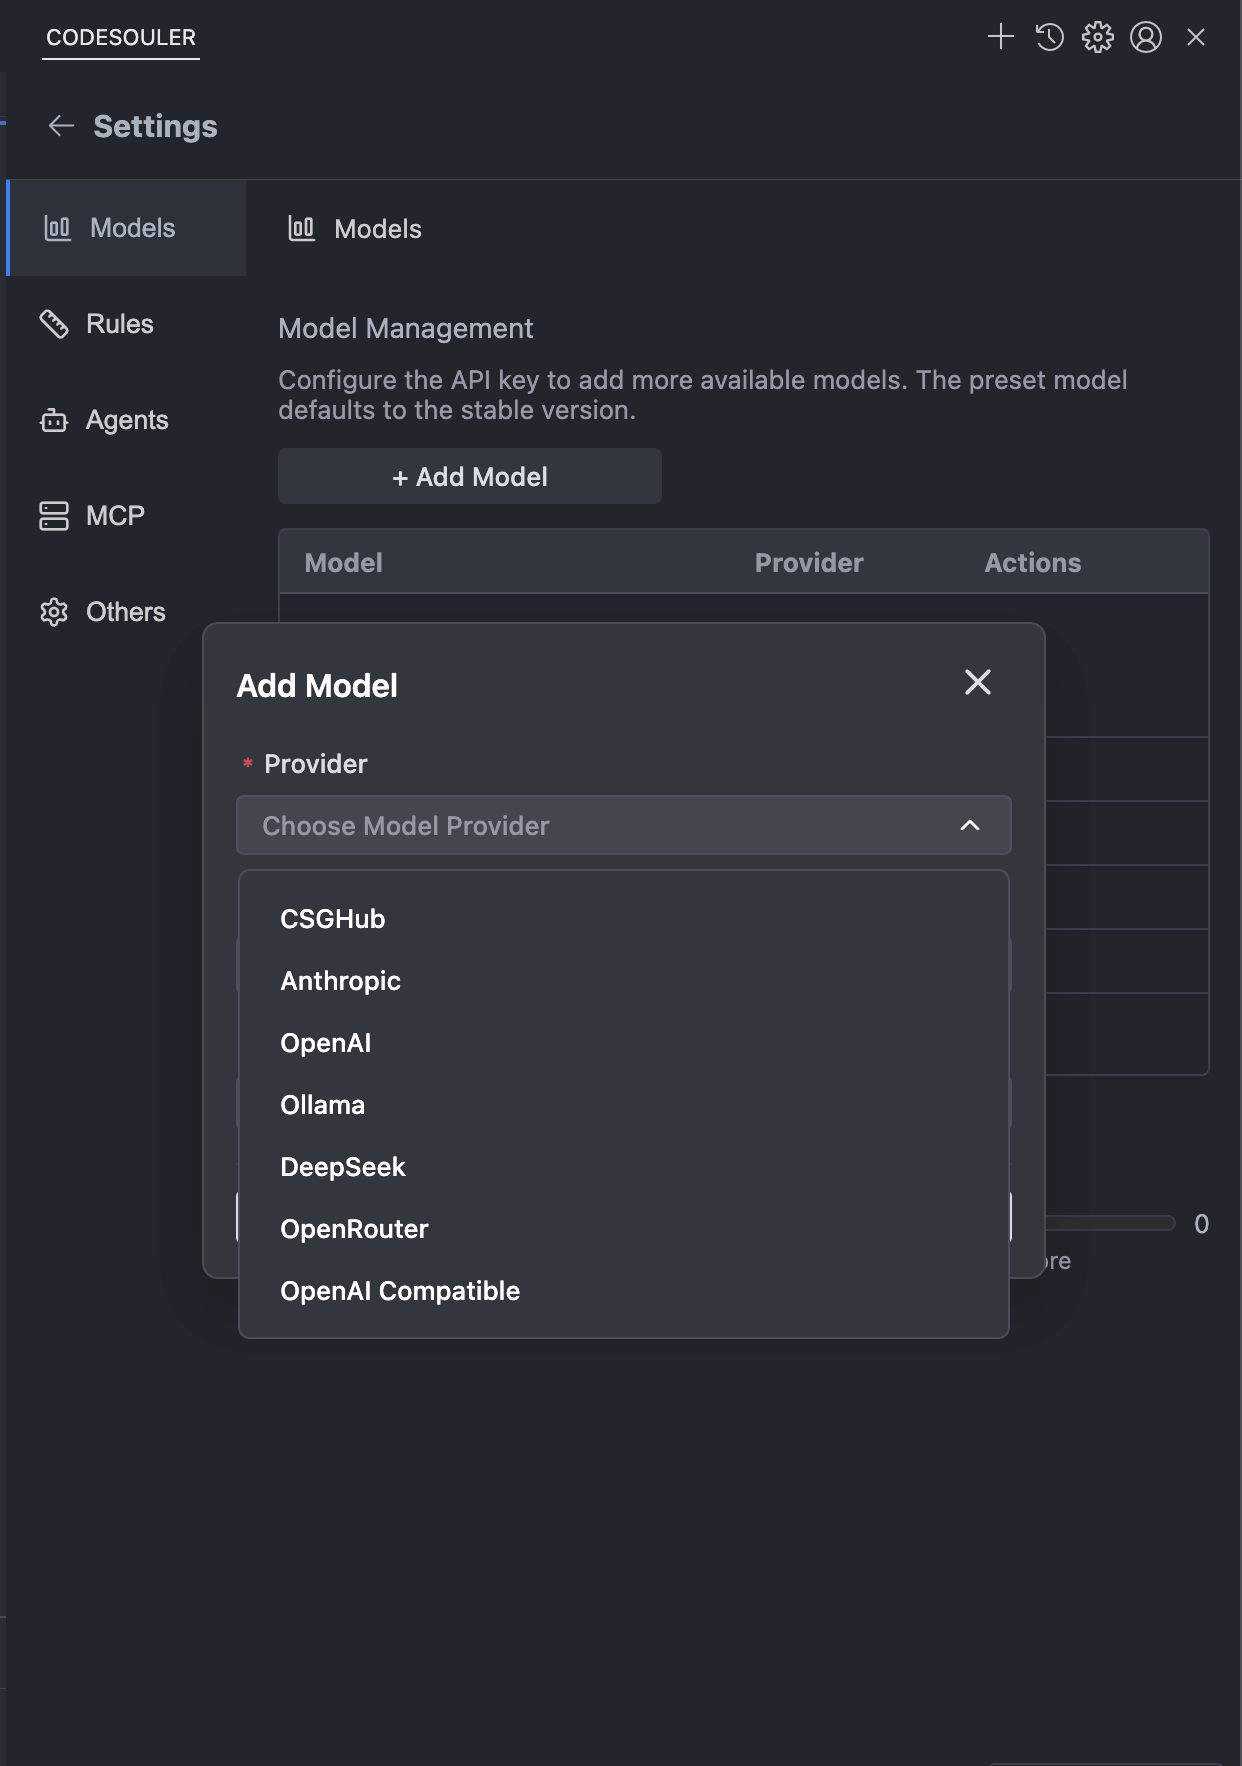Open the settings gear icon in header

pos(1097,37)
